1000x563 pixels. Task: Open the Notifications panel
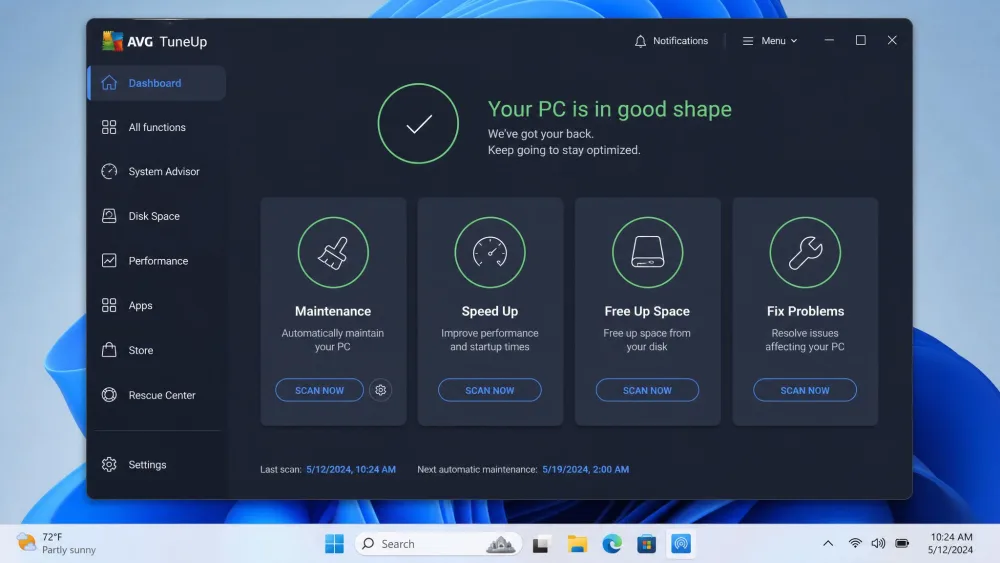(672, 41)
